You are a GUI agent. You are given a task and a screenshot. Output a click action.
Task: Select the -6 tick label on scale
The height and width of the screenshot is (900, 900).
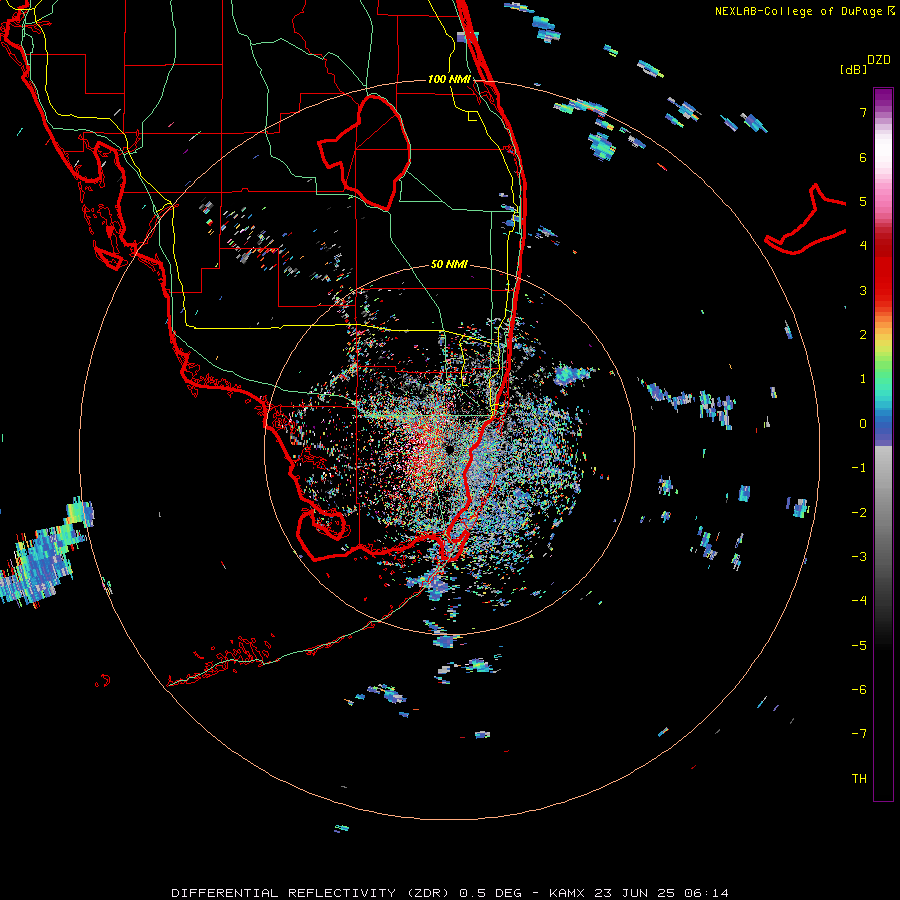(x=859, y=689)
